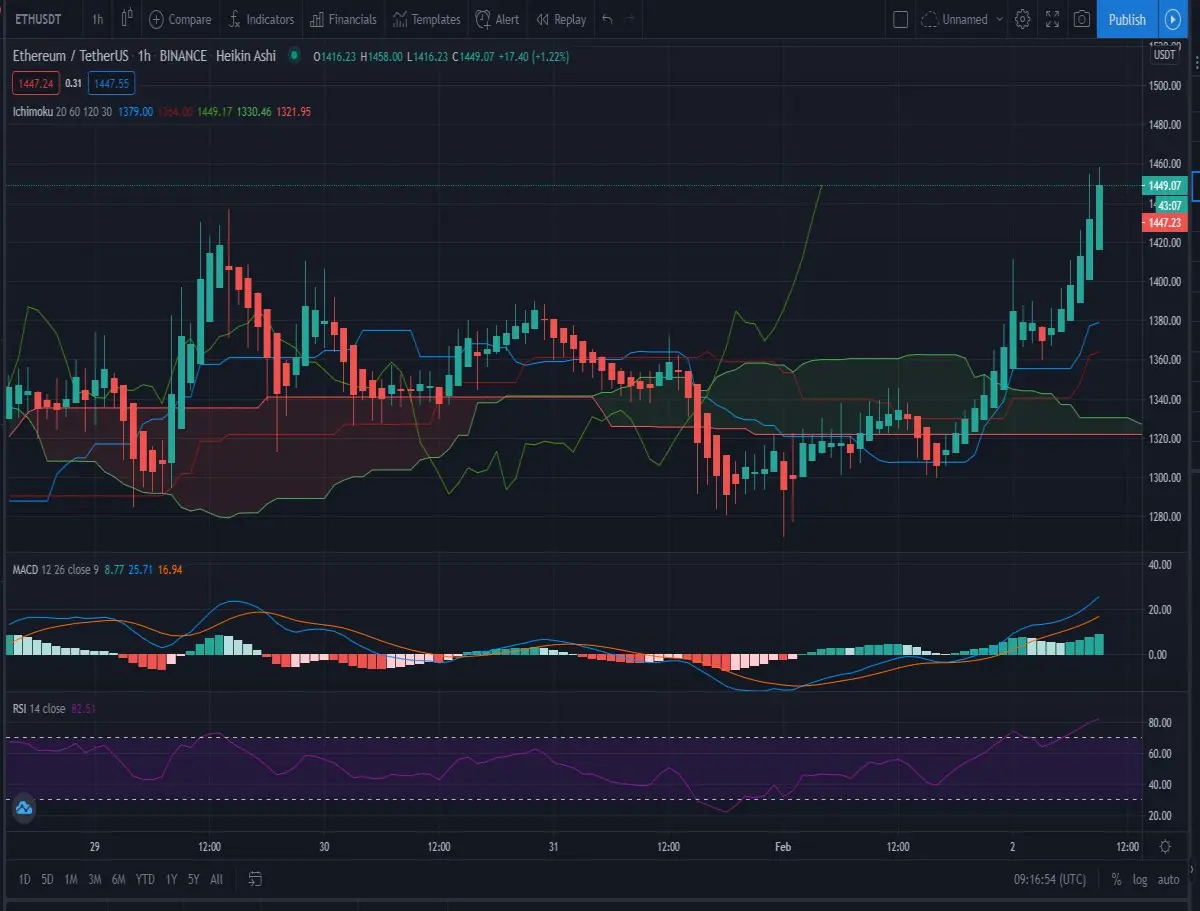Undo the last chart action
Image resolution: width=1200 pixels, height=911 pixels.
click(x=607, y=19)
